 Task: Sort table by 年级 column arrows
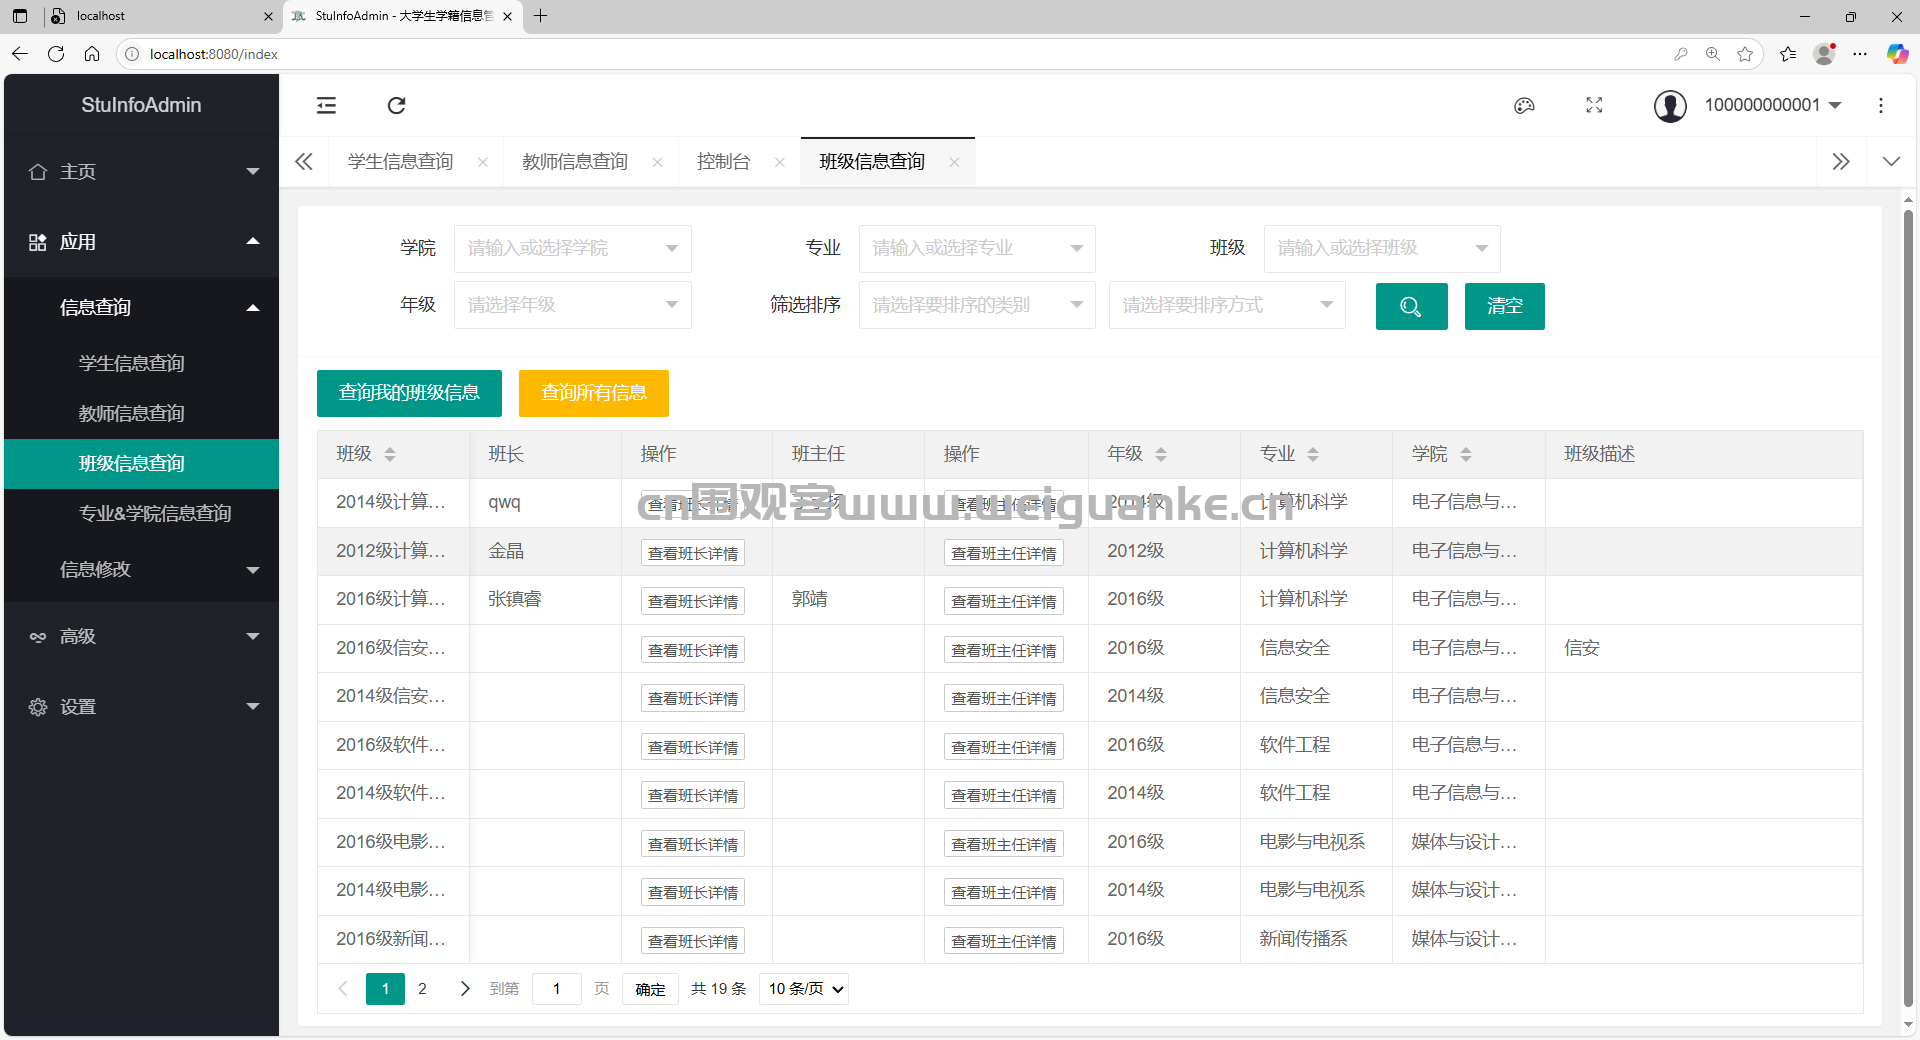coord(1161,454)
